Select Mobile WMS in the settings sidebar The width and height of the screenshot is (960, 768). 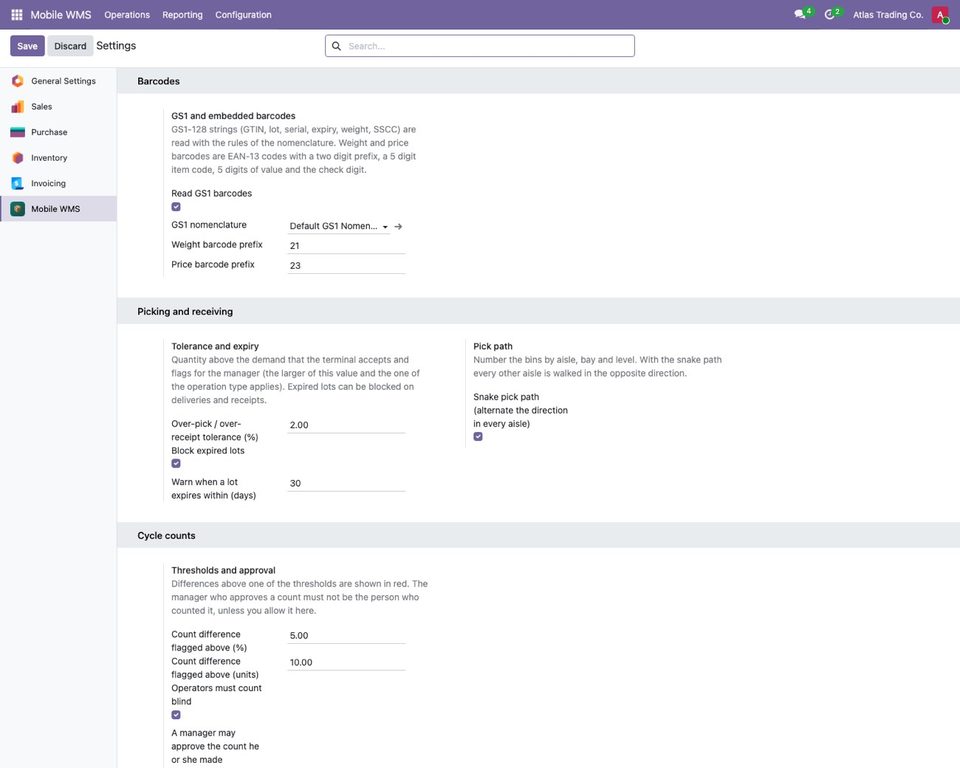pos(58,209)
